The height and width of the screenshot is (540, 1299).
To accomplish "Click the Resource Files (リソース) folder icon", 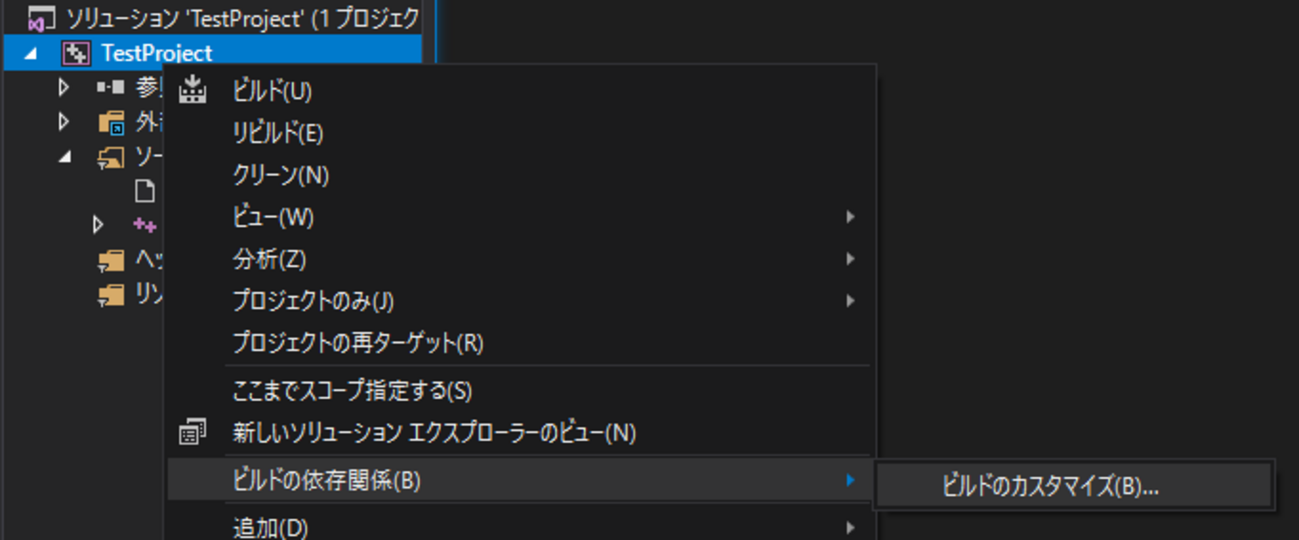I will tap(110, 295).
